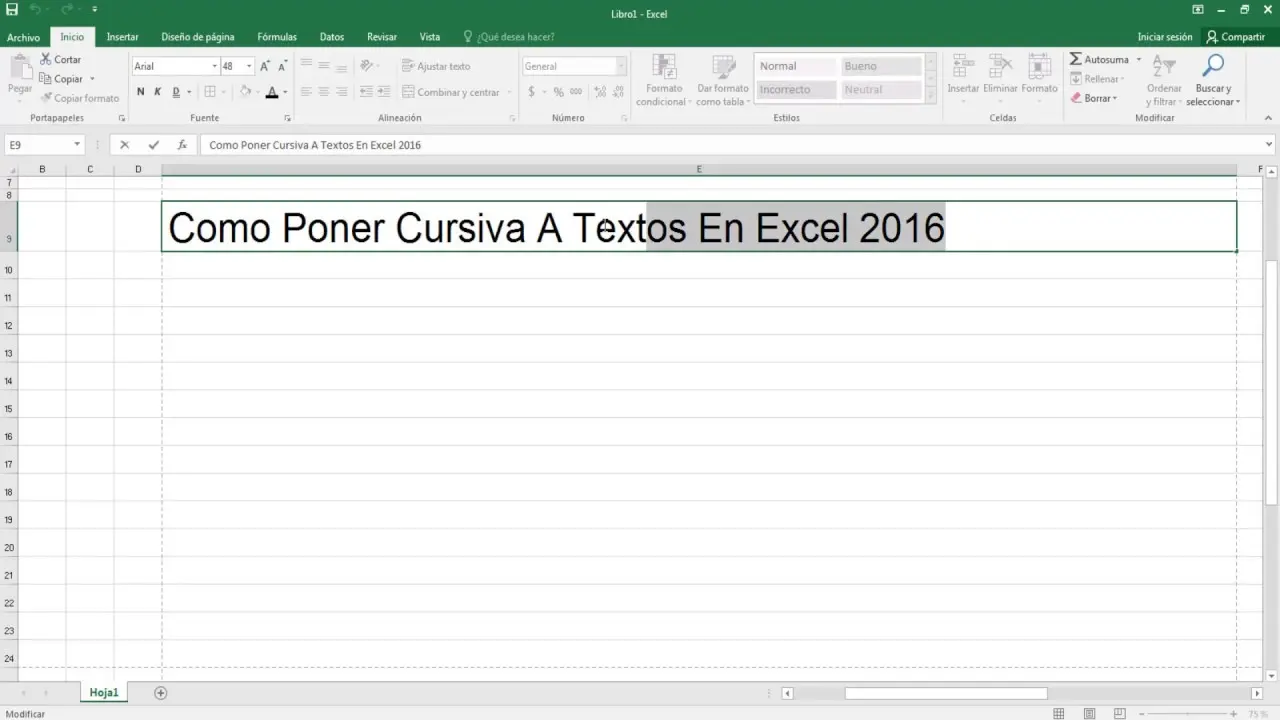Decrease decimal places in Número group

[x=617, y=91]
